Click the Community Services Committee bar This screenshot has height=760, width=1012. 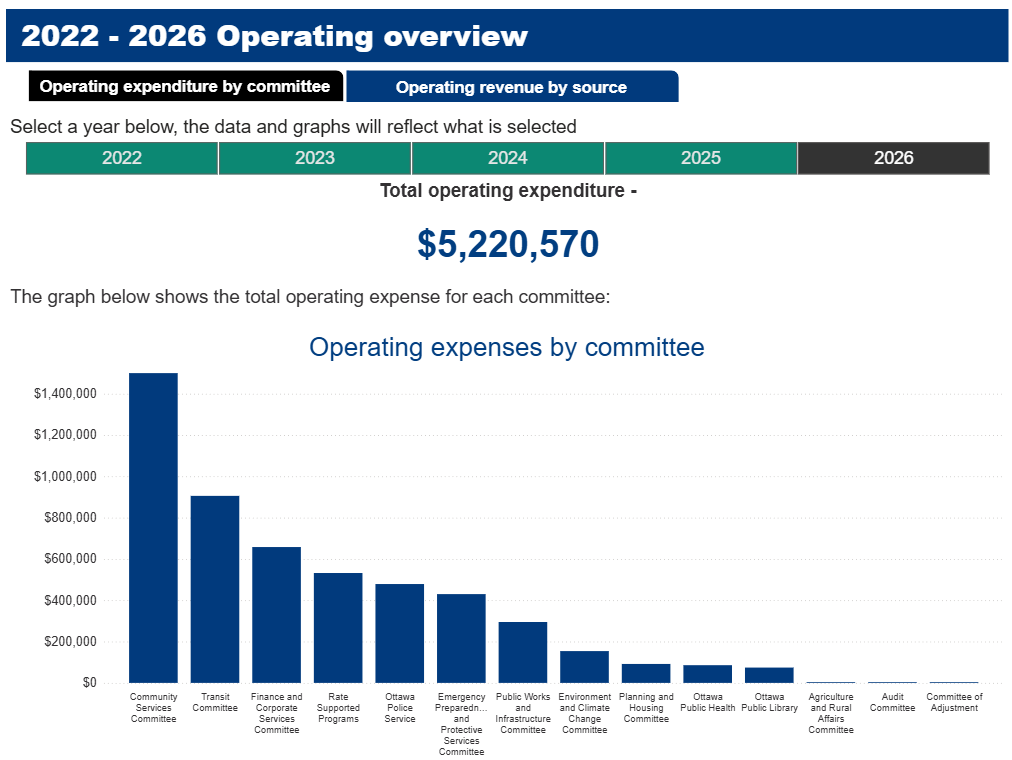(x=153, y=528)
